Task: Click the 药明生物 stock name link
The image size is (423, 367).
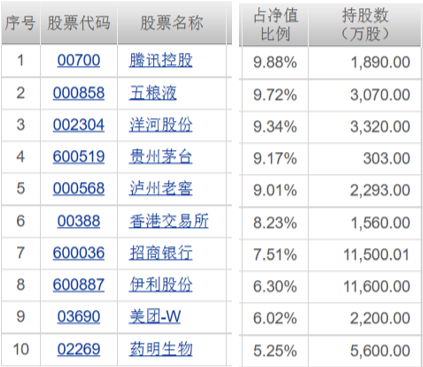Action: [161, 349]
